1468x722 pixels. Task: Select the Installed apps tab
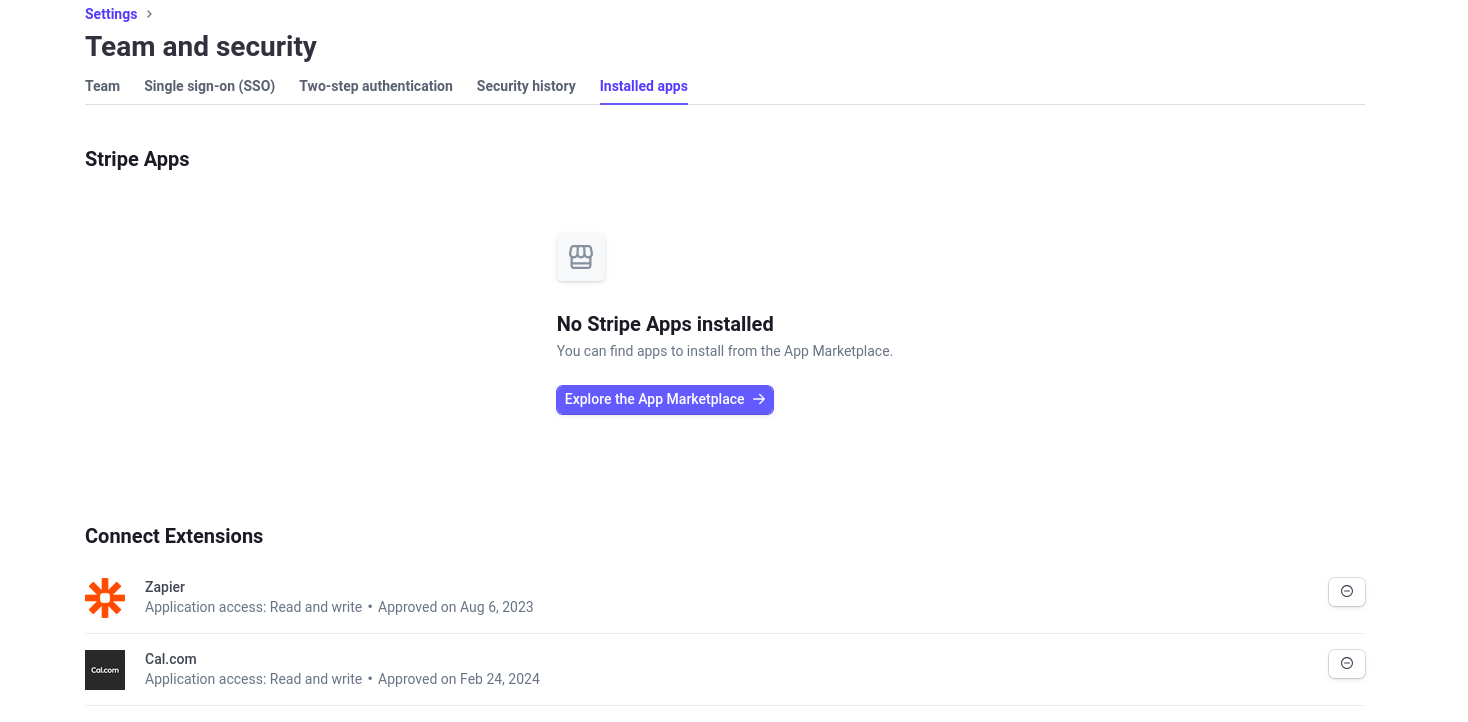tap(644, 87)
